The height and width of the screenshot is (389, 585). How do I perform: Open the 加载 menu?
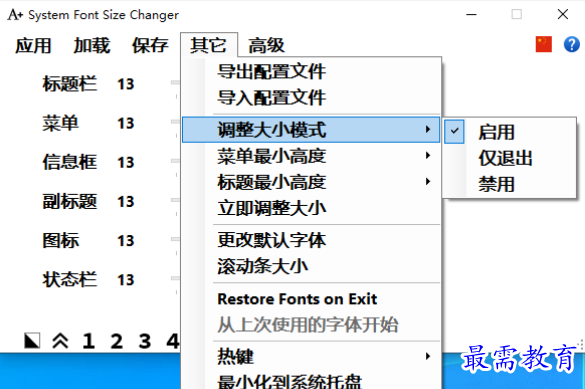[91, 46]
